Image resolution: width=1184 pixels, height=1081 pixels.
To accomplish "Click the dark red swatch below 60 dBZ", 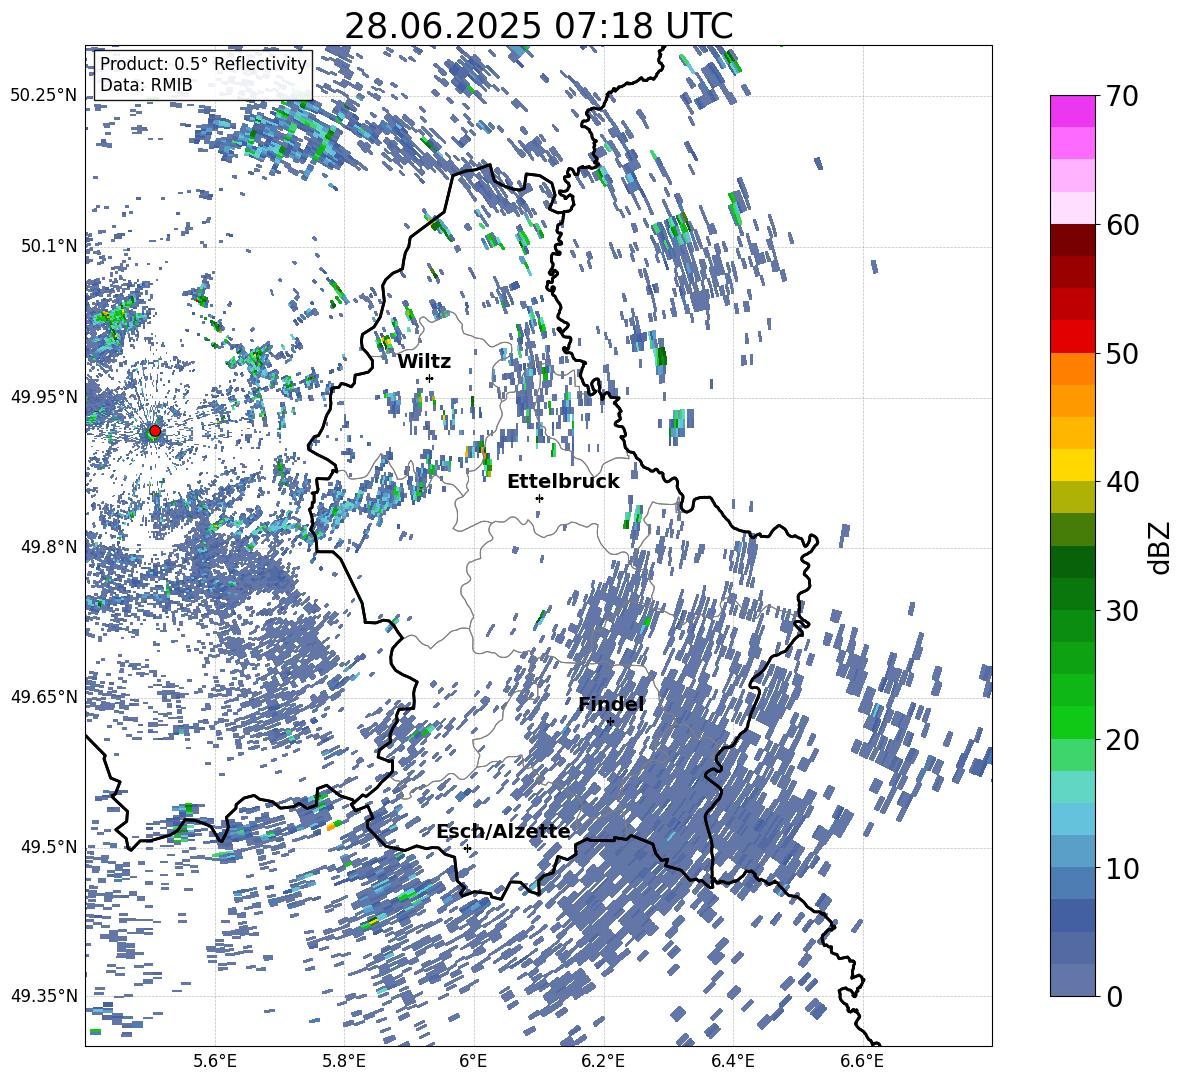I will point(1072,240).
